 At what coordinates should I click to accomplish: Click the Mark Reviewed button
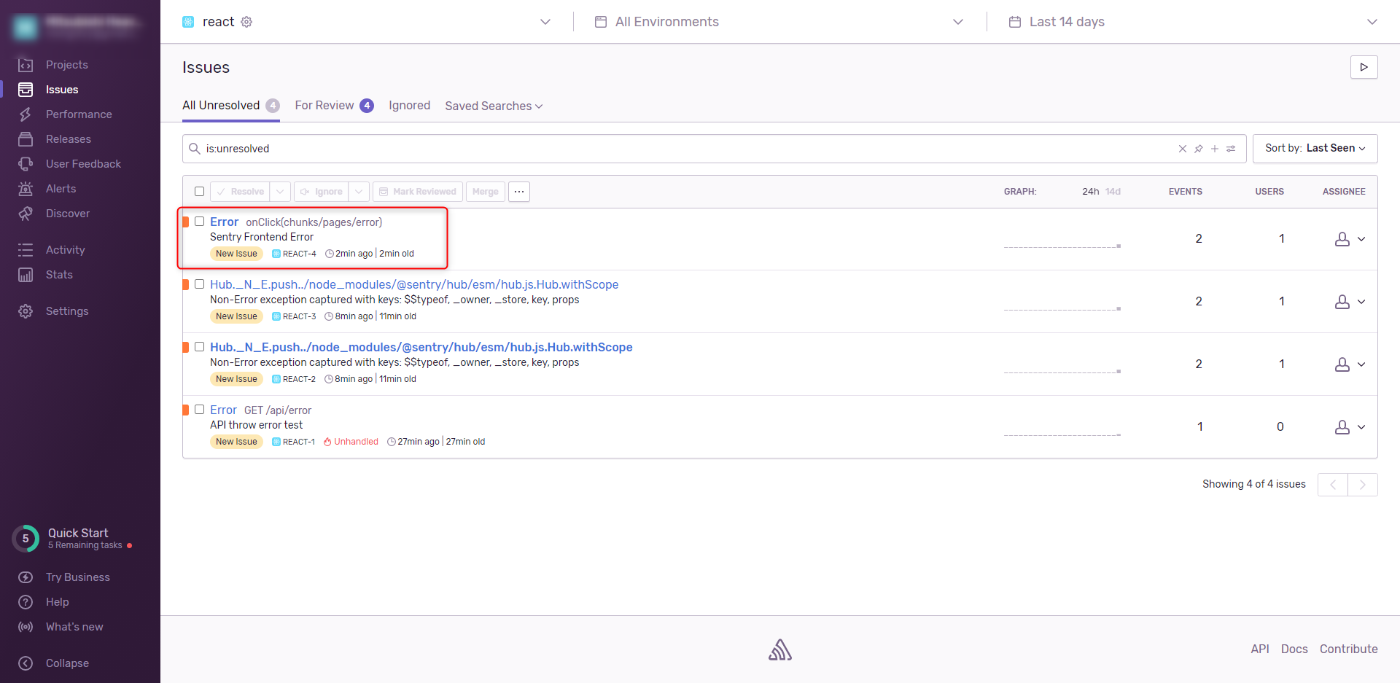point(418,191)
